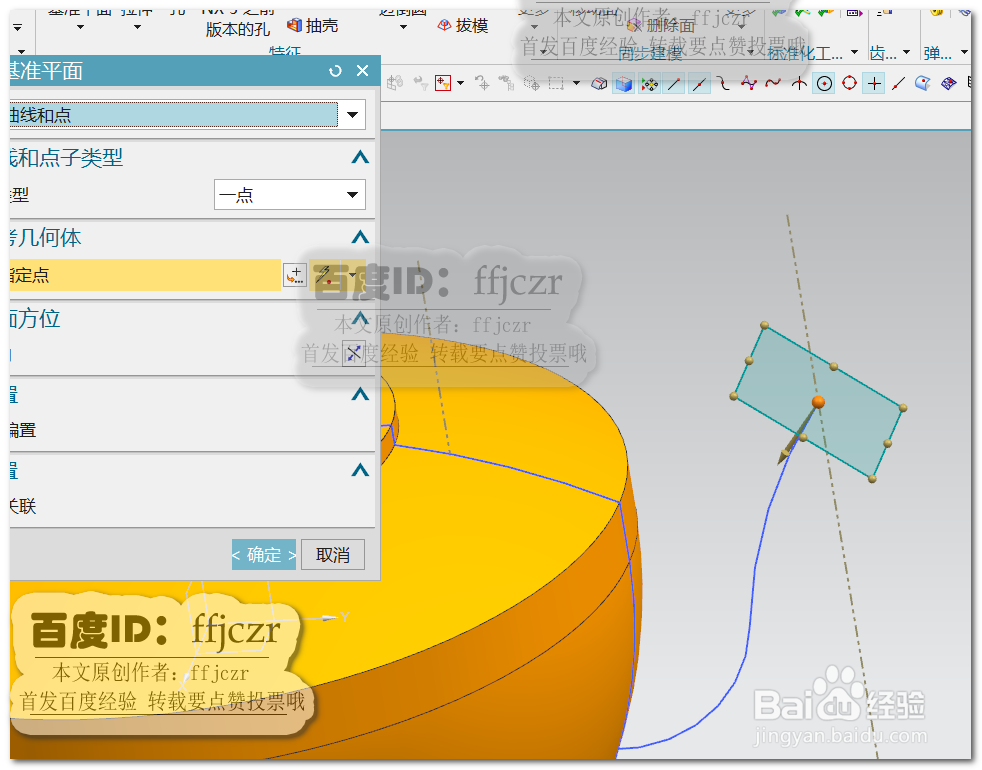Click the red-and-grey box icon left of the blue cube
Image resolution: width=982 pixels, height=770 pixels.
tap(599, 83)
